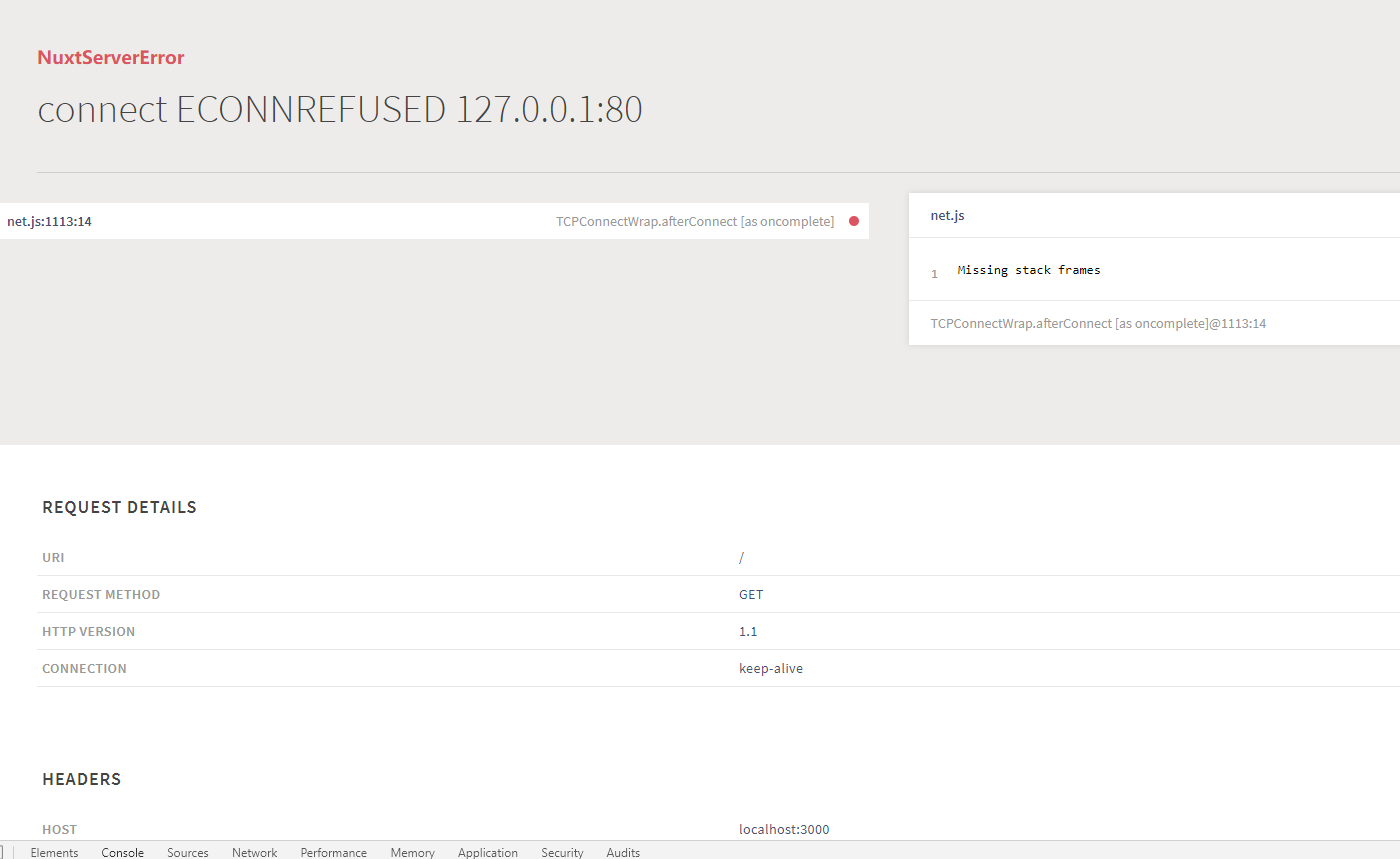Image resolution: width=1400 pixels, height=859 pixels.
Task: Click the HTTP VERSION label
Action: (x=89, y=632)
